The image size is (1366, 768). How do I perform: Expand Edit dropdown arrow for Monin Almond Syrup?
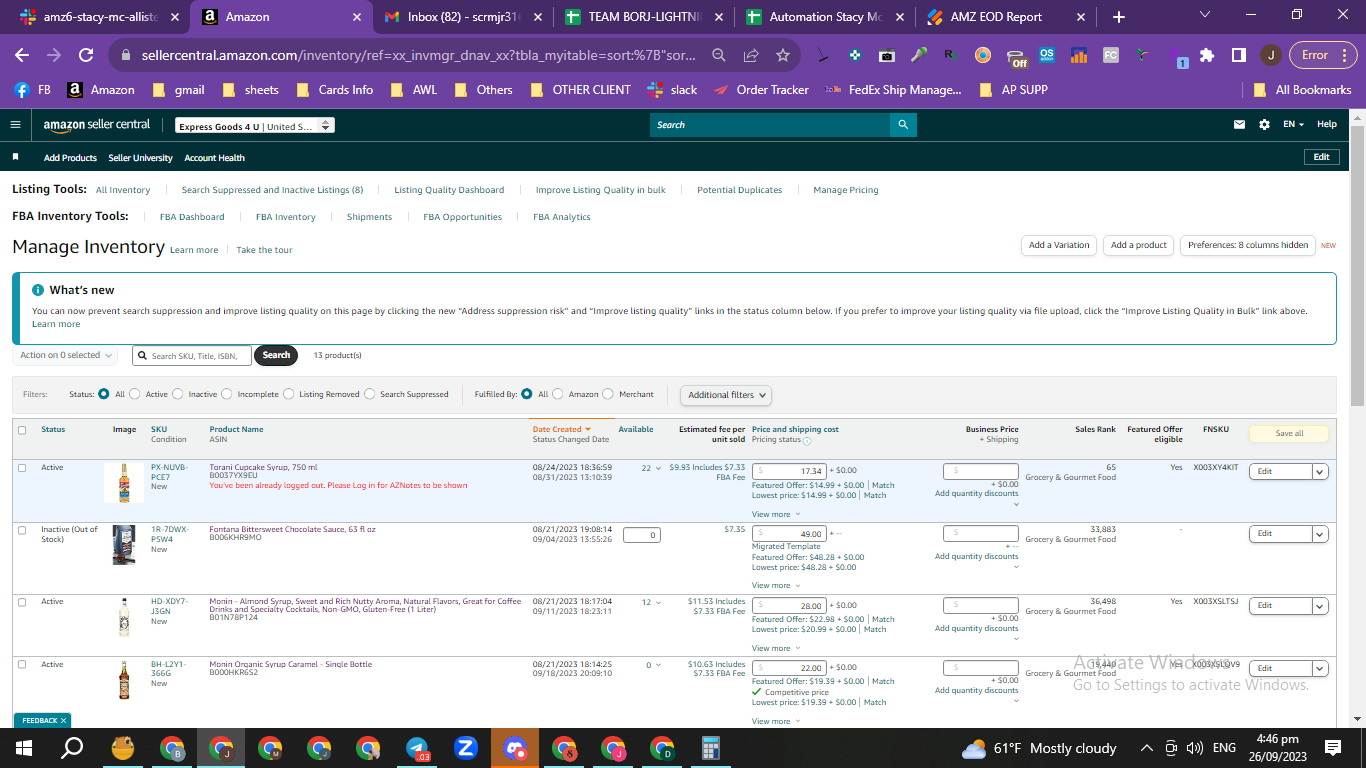pyautogui.click(x=1319, y=606)
